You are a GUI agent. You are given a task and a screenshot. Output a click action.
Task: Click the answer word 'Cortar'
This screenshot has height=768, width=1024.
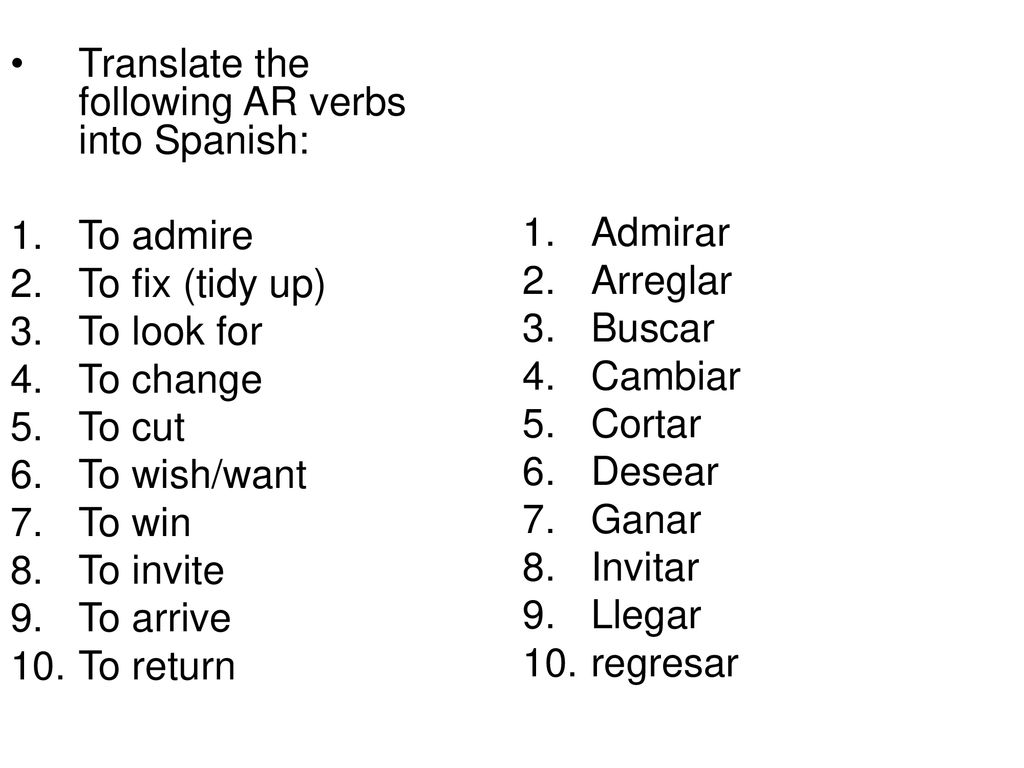tap(646, 424)
